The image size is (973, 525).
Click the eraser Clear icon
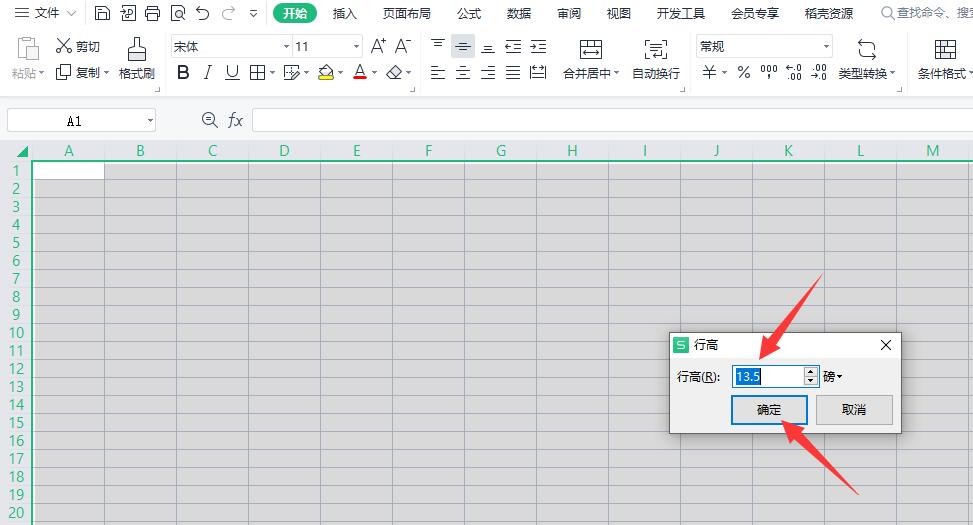pyautogui.click(x=394, y=73)
